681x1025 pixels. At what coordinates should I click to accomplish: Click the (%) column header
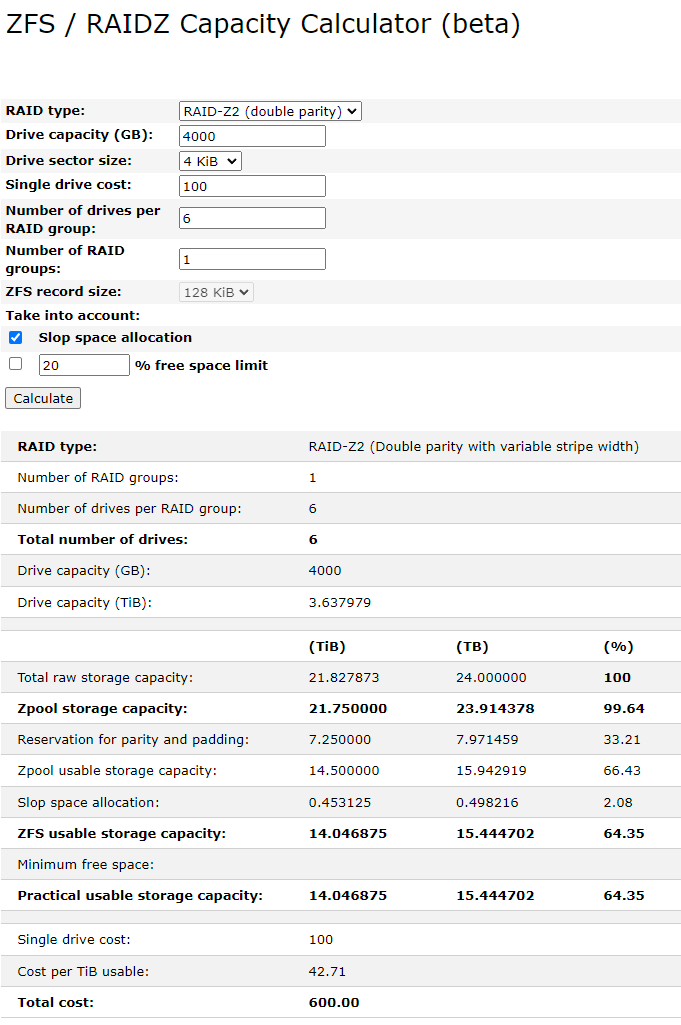click(x=618, y=647)
